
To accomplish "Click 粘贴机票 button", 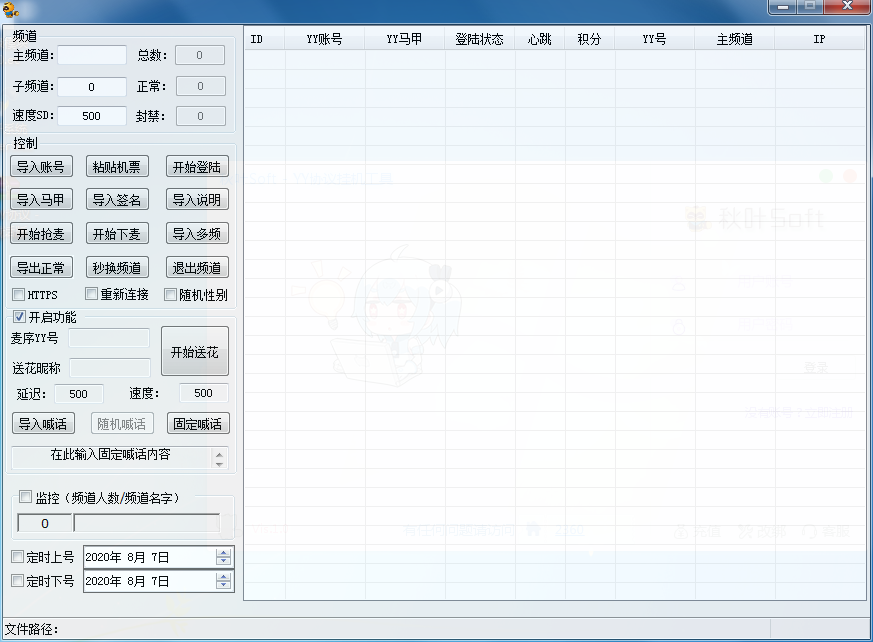I will click(x=117, y=166).
